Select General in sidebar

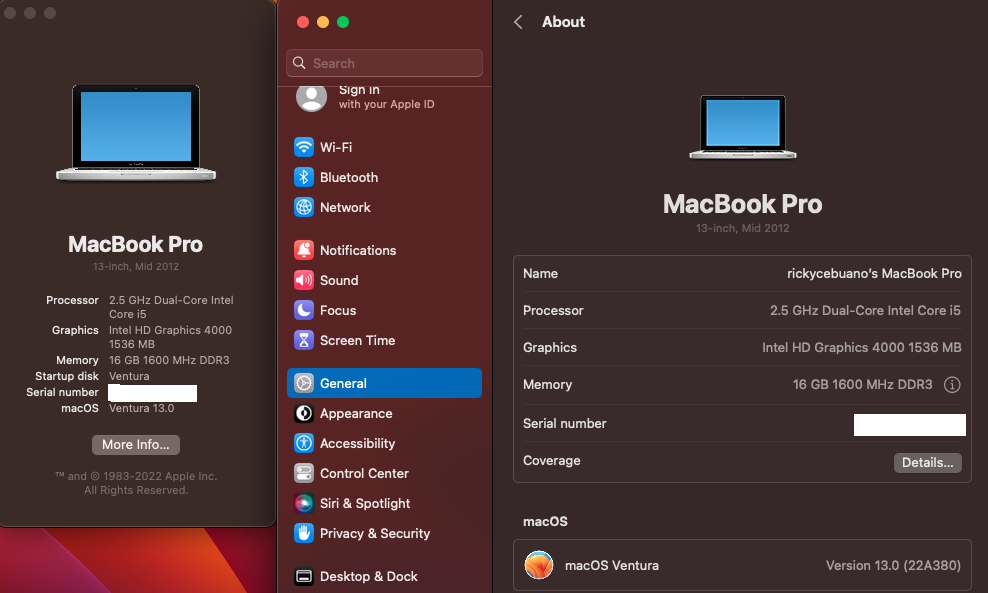coord(384,383)
